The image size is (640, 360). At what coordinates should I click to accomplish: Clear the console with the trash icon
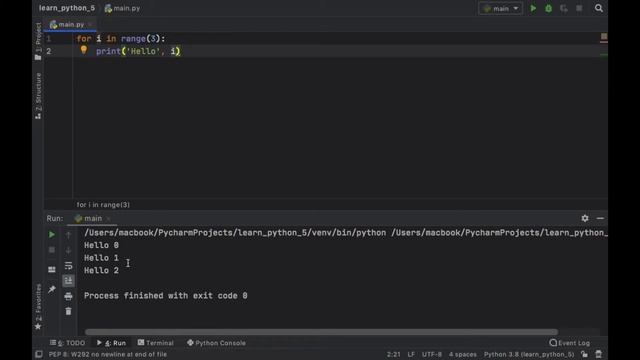[x=68, y=311]
